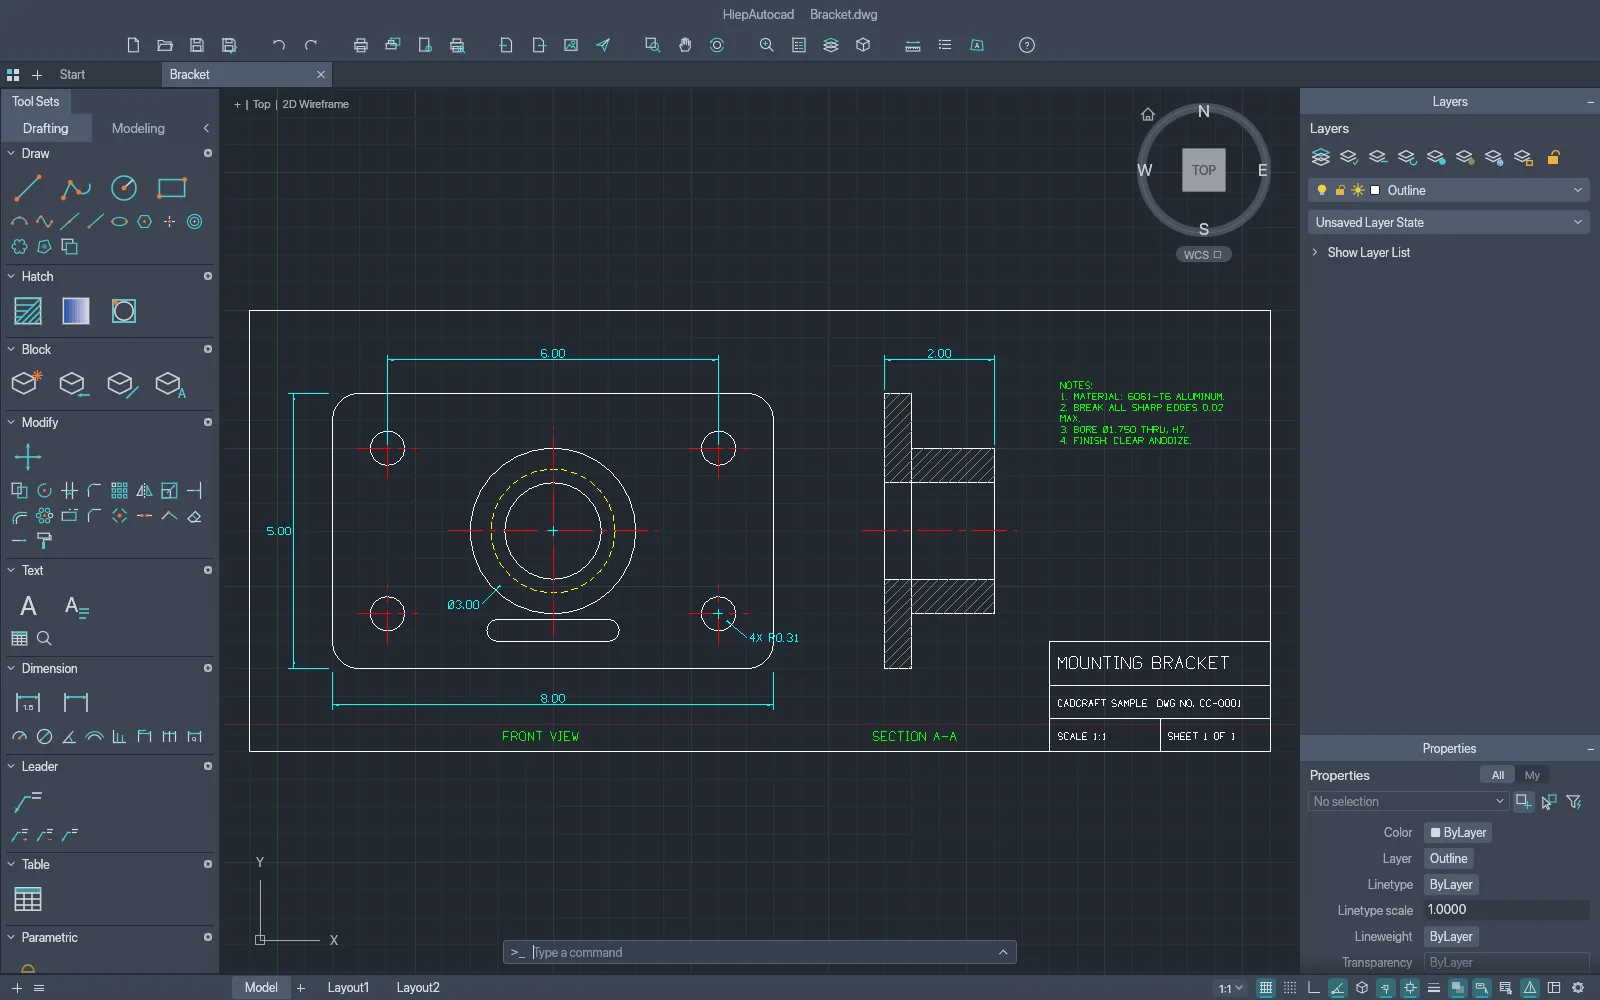Open the Layout1 tab
Image resolution: width=1600 pixels, height=1000 pixels.
point(348,988)
